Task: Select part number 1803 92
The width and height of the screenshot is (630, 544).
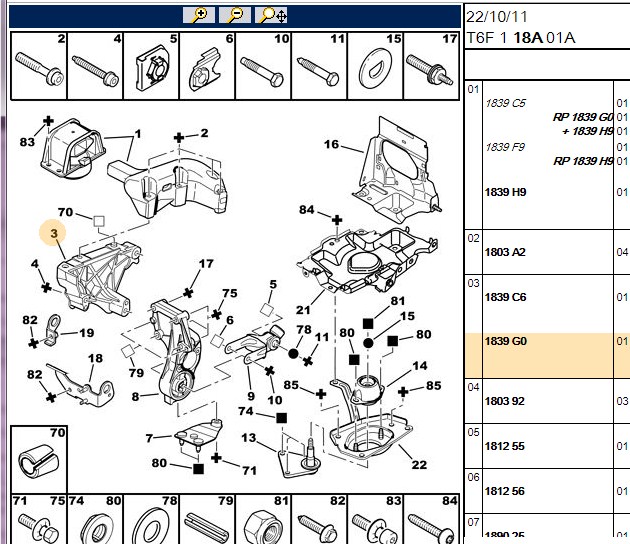Action: 504,401
